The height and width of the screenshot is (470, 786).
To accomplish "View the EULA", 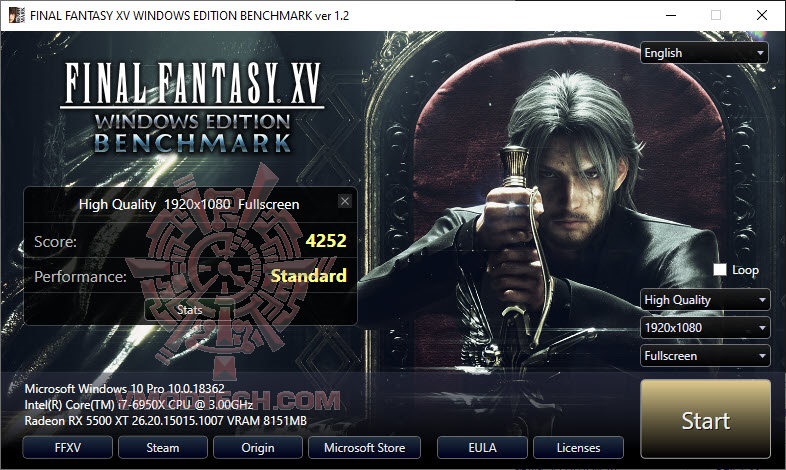I will [482, 447].
